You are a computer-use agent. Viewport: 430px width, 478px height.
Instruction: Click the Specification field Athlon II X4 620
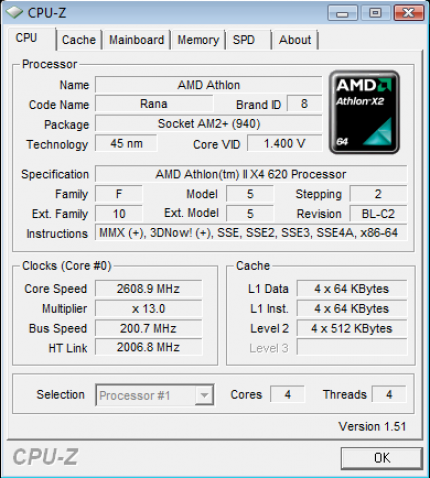251,174
